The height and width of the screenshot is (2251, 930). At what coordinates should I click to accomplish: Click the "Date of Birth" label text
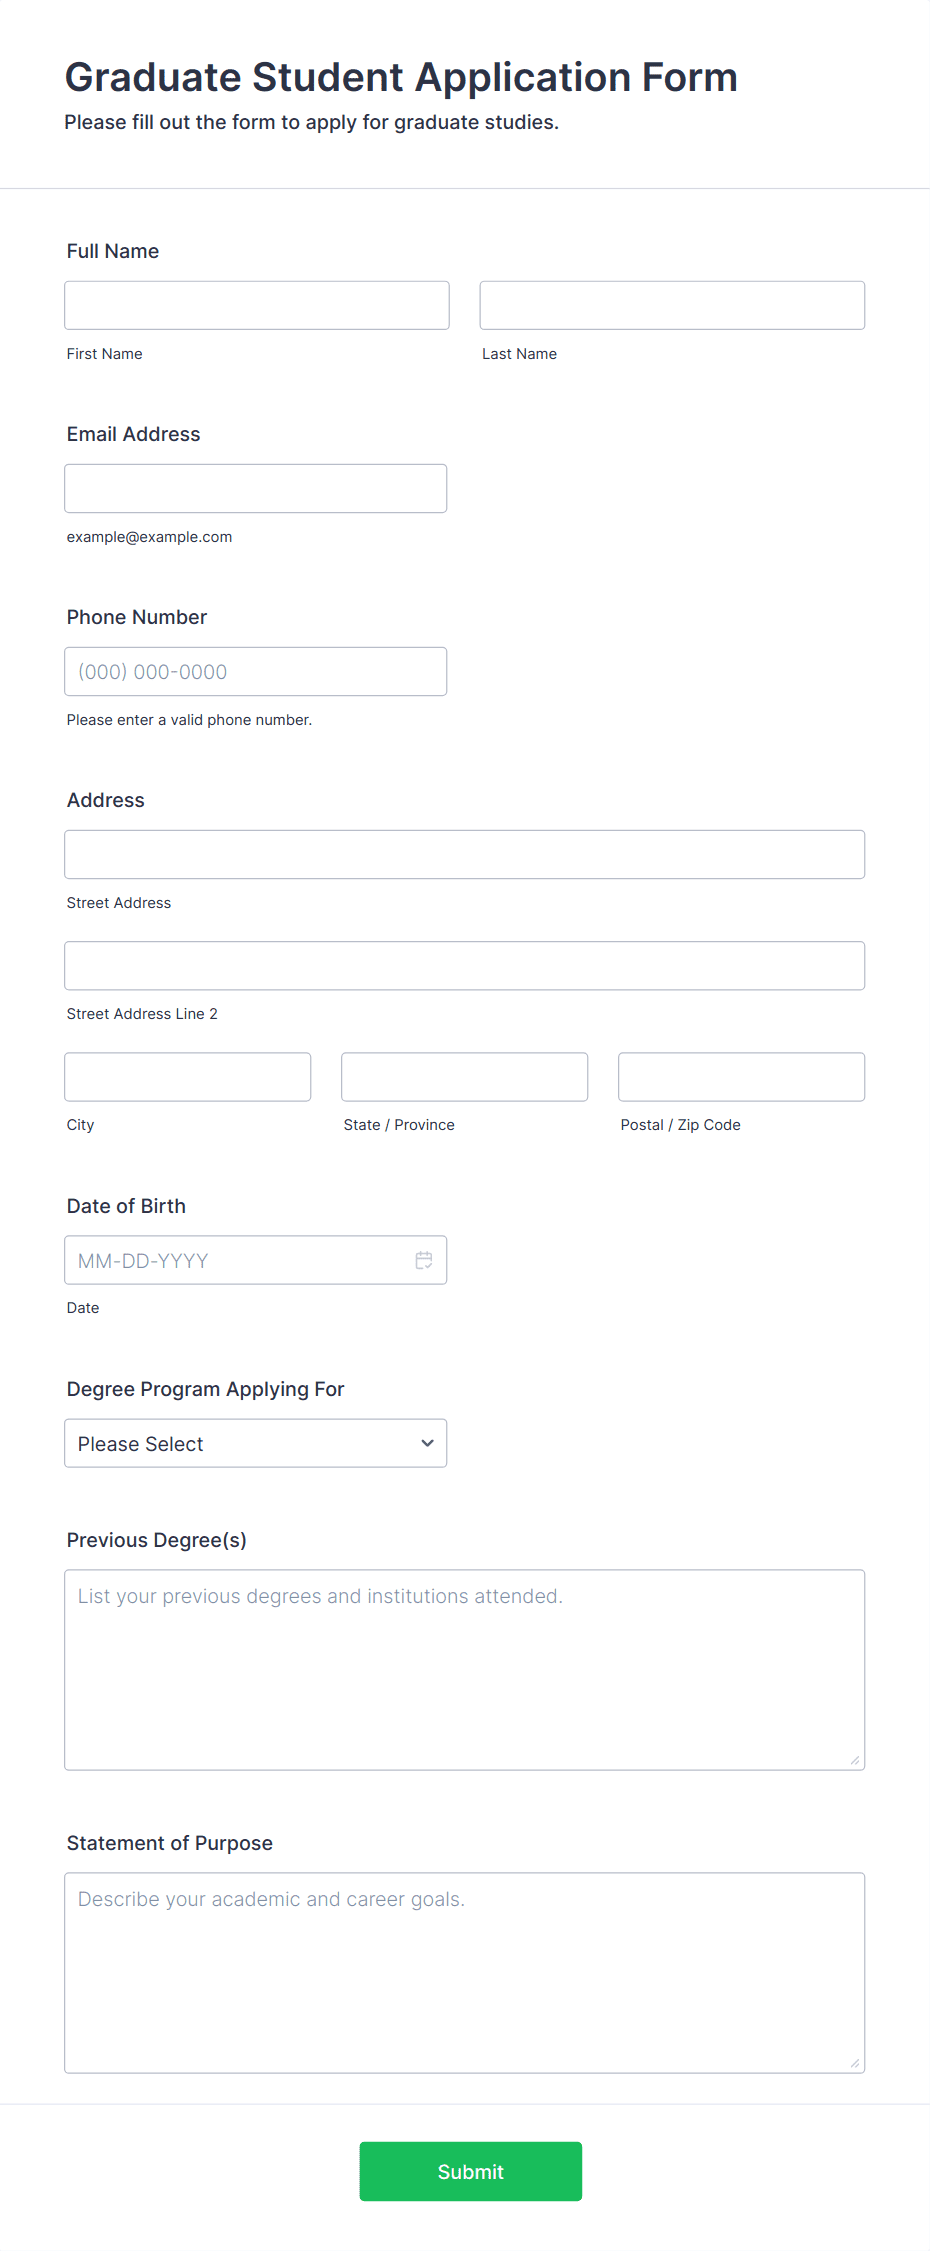(126, 1206)
